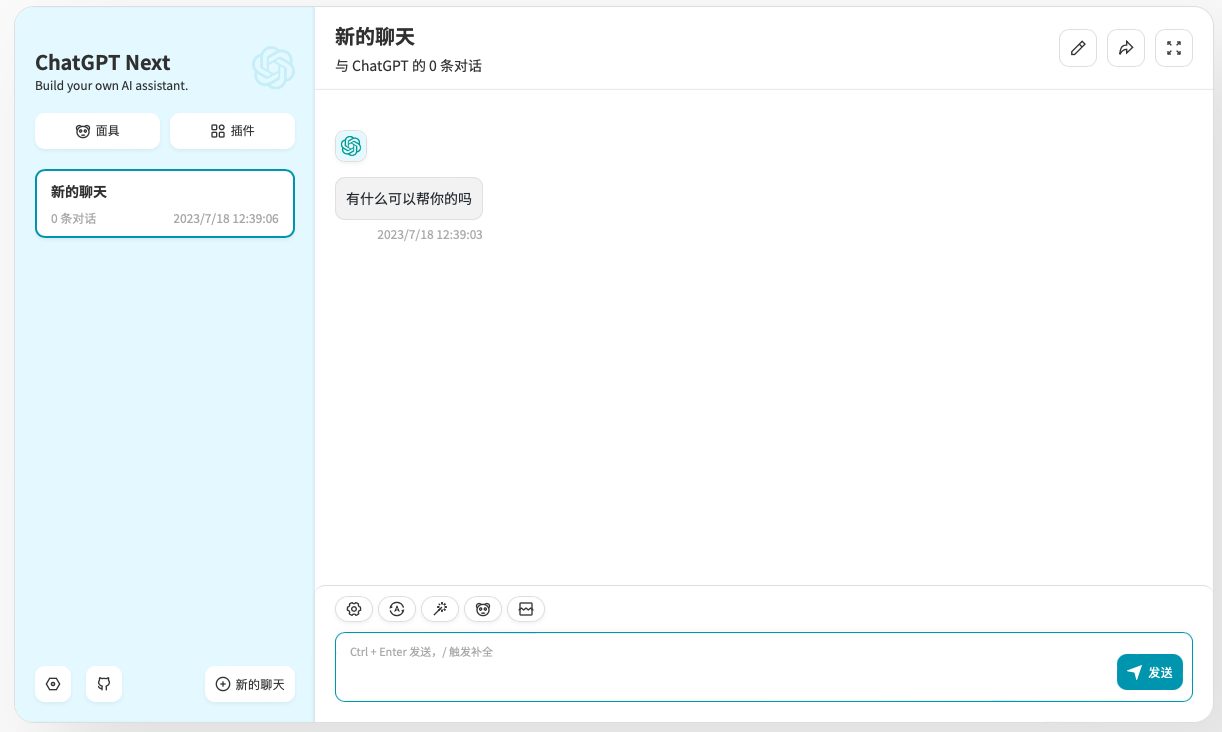Image resolution: width=1222 pixels, height=732 pixels.
Task: Click the auto theme icon above input
Action: [x=397, y=609]
